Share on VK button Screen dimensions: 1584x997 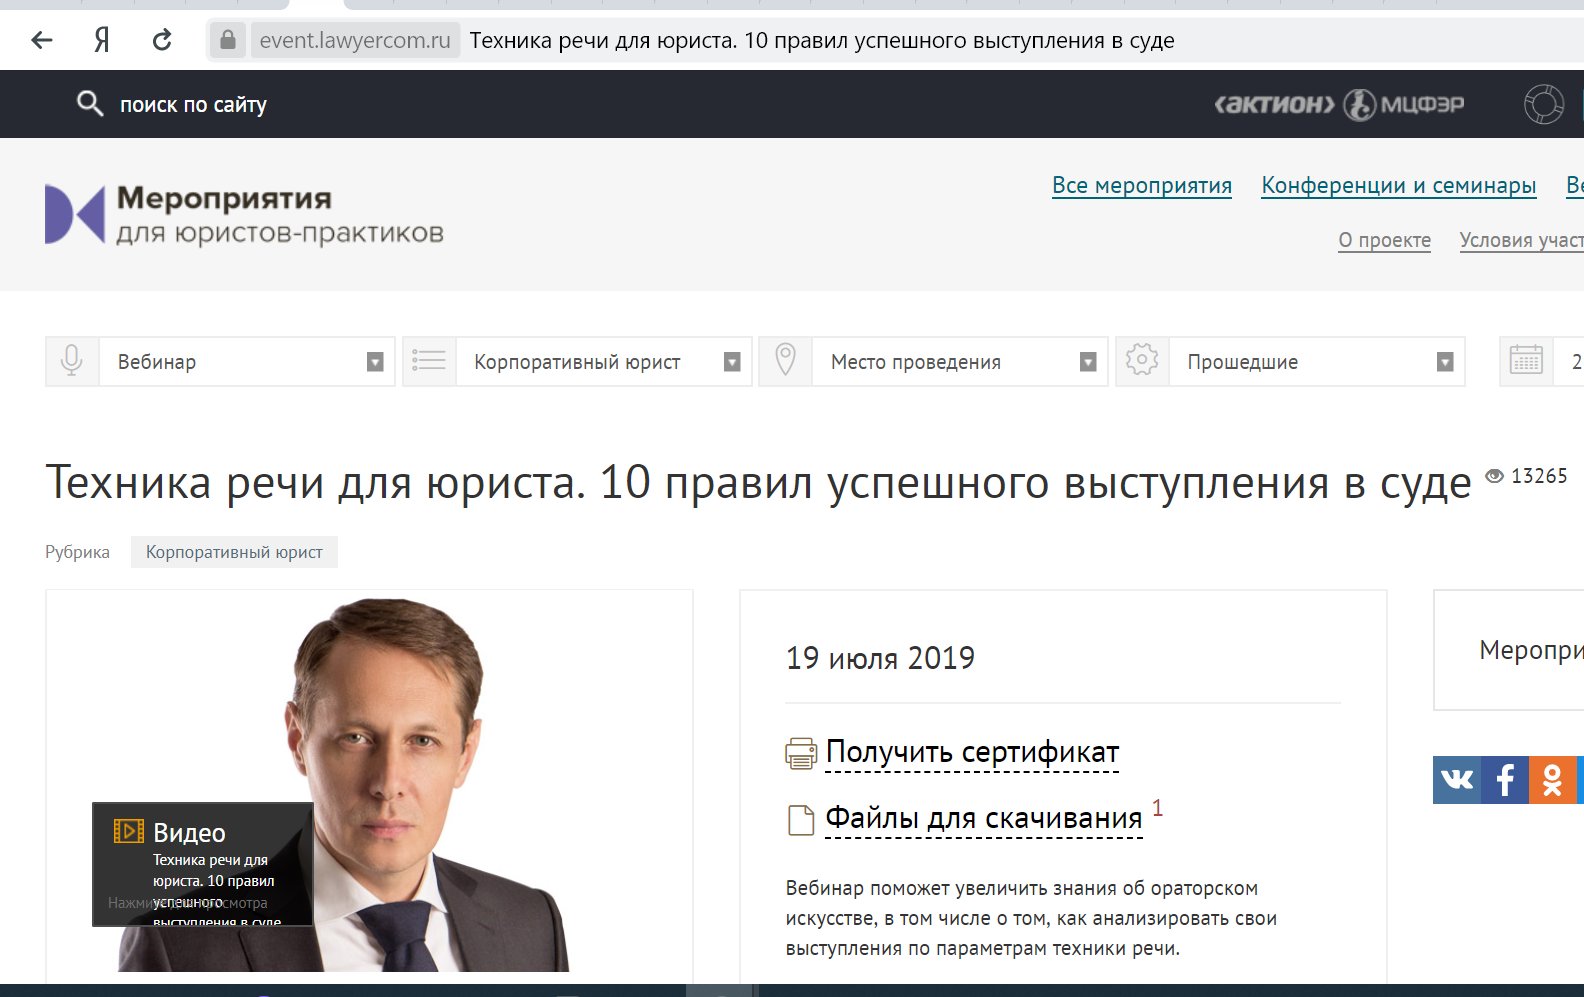1457,780
